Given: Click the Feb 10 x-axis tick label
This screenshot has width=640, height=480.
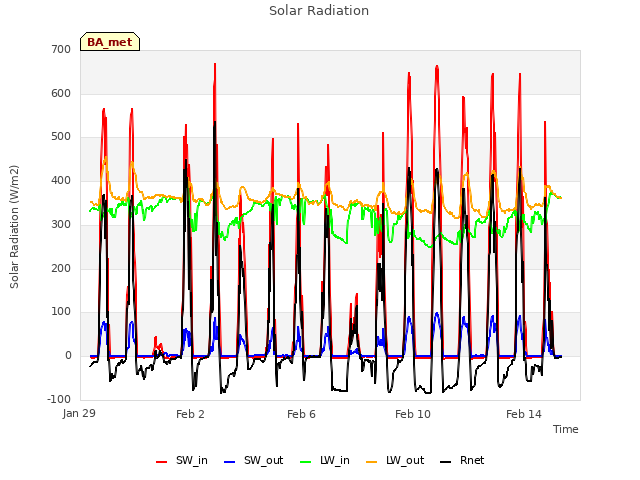Looking at the screenshot, I should tap(413, 414).
